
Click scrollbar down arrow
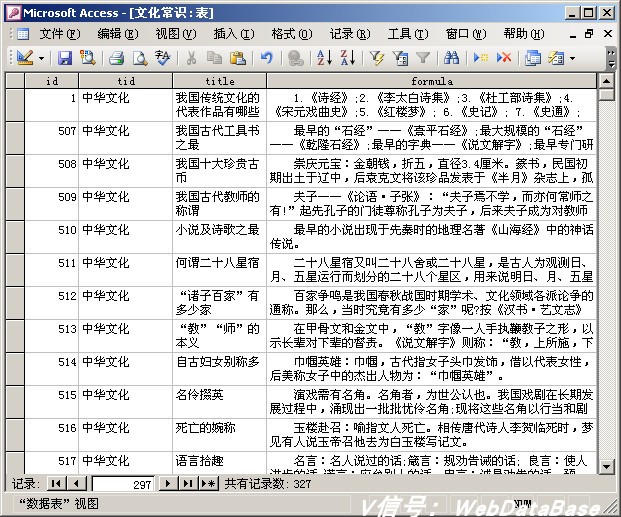[606, 466]
